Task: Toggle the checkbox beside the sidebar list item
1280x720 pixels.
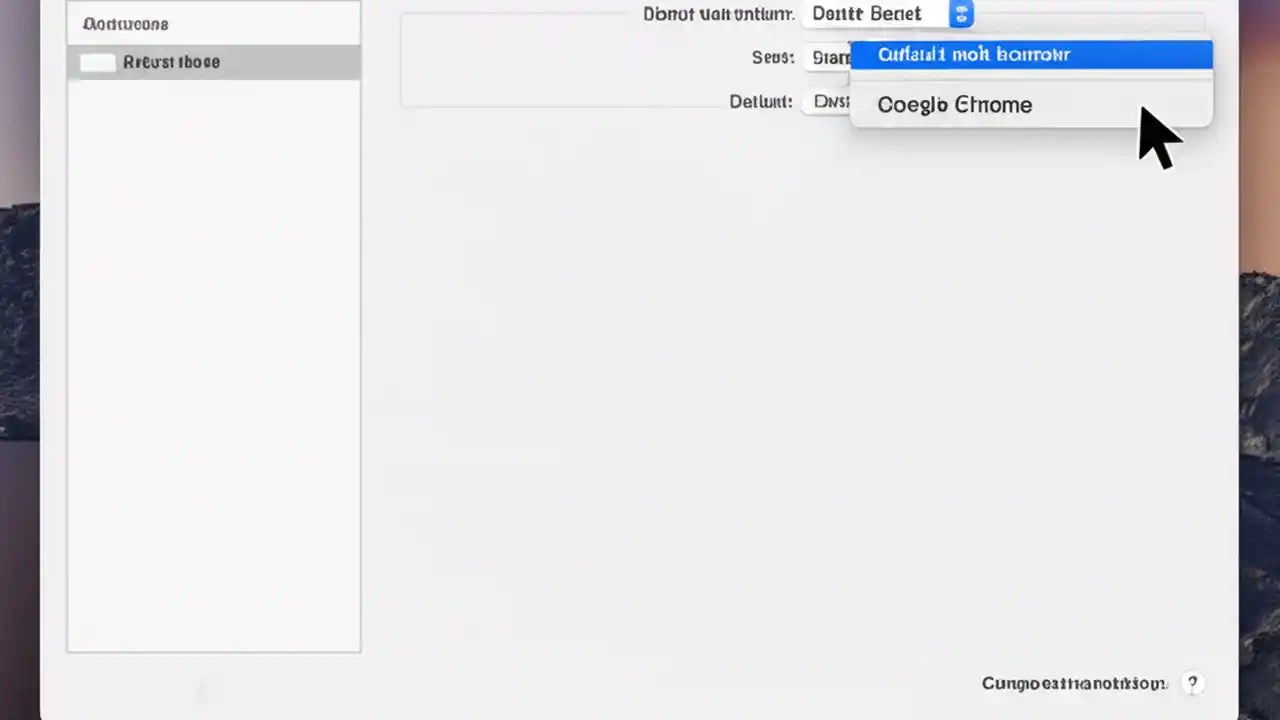Action: pyautogui.click(x=97, y=61)
